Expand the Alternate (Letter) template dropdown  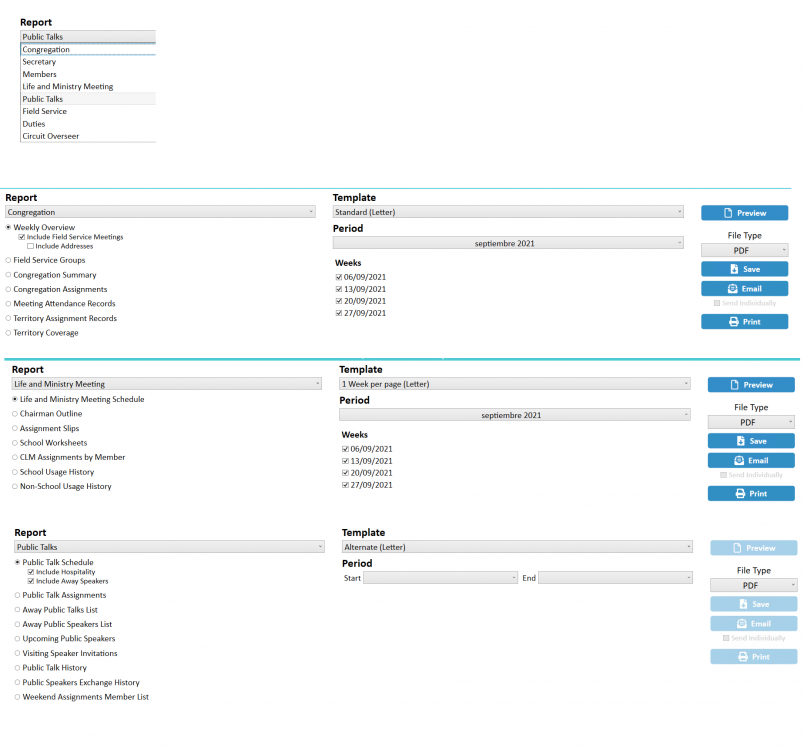(x=517, y=547)
